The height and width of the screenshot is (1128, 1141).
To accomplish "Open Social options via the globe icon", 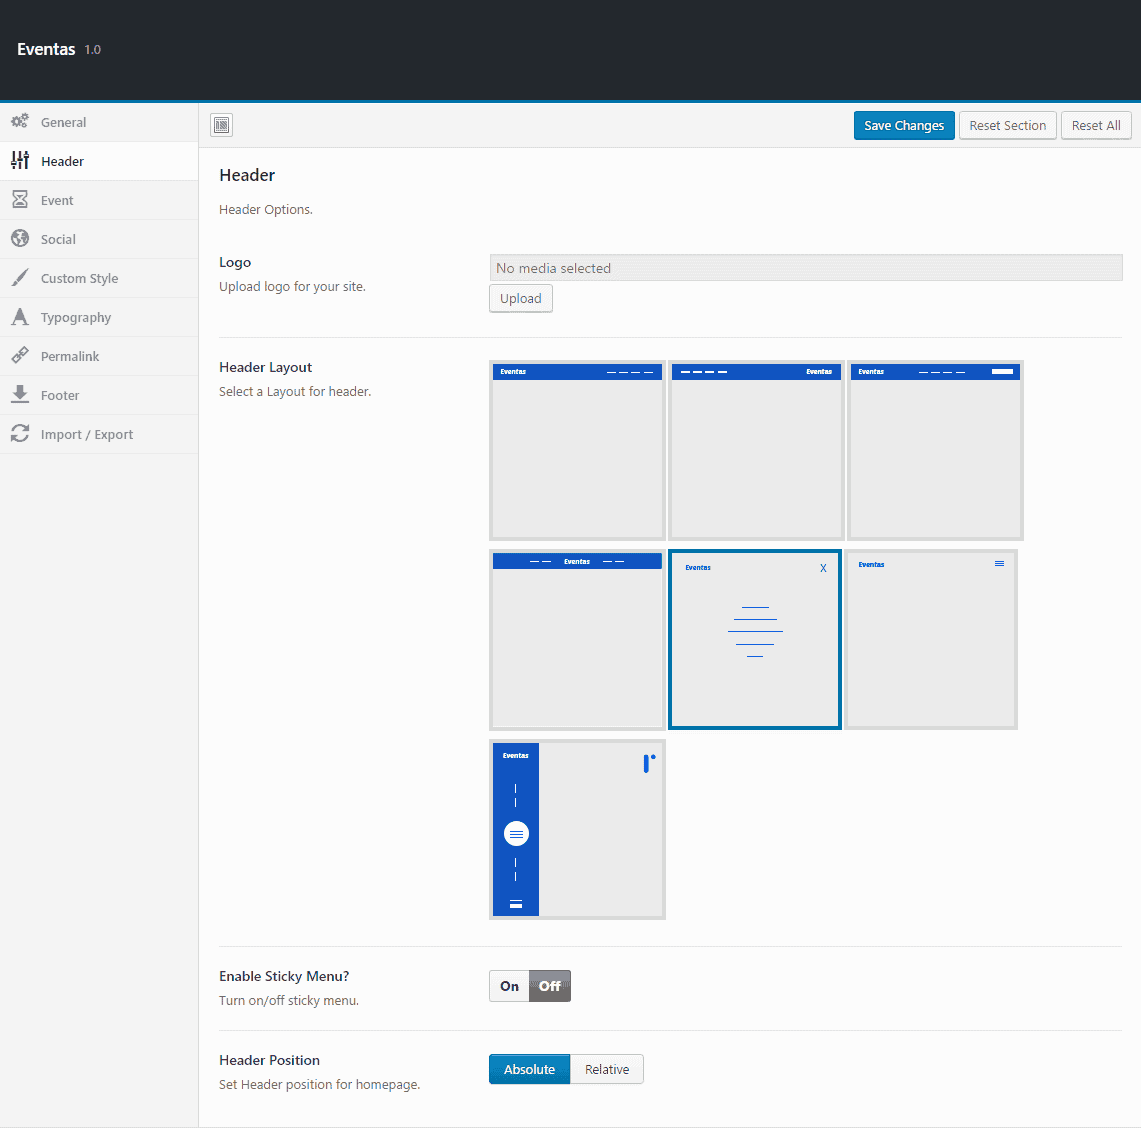I will [20, 238].
